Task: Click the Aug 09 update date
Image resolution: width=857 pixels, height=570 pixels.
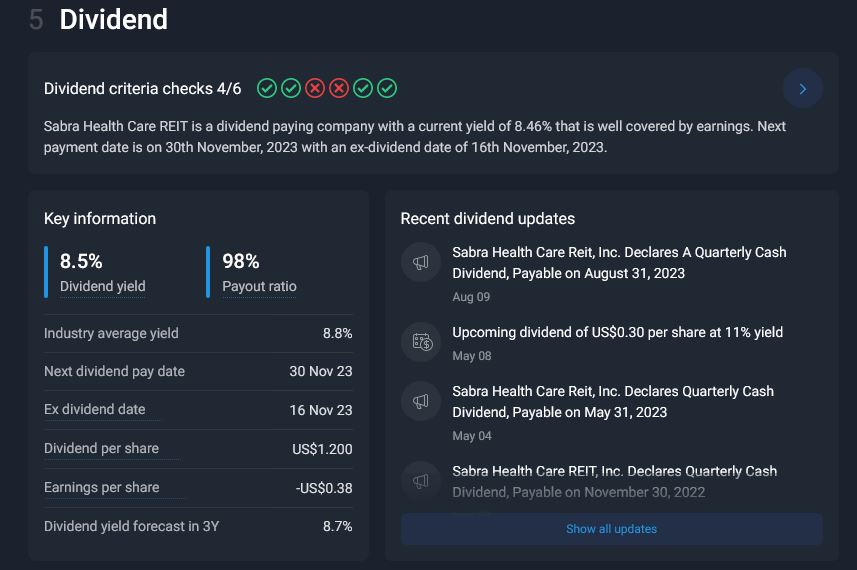Action: [x=471, y=297]
